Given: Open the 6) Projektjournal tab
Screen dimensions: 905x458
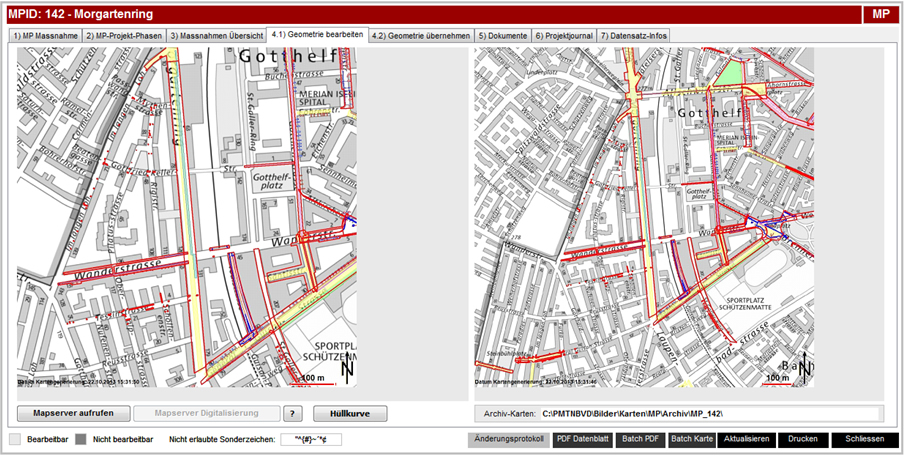Looking at the screenshot, I should (x=564, y=36).
